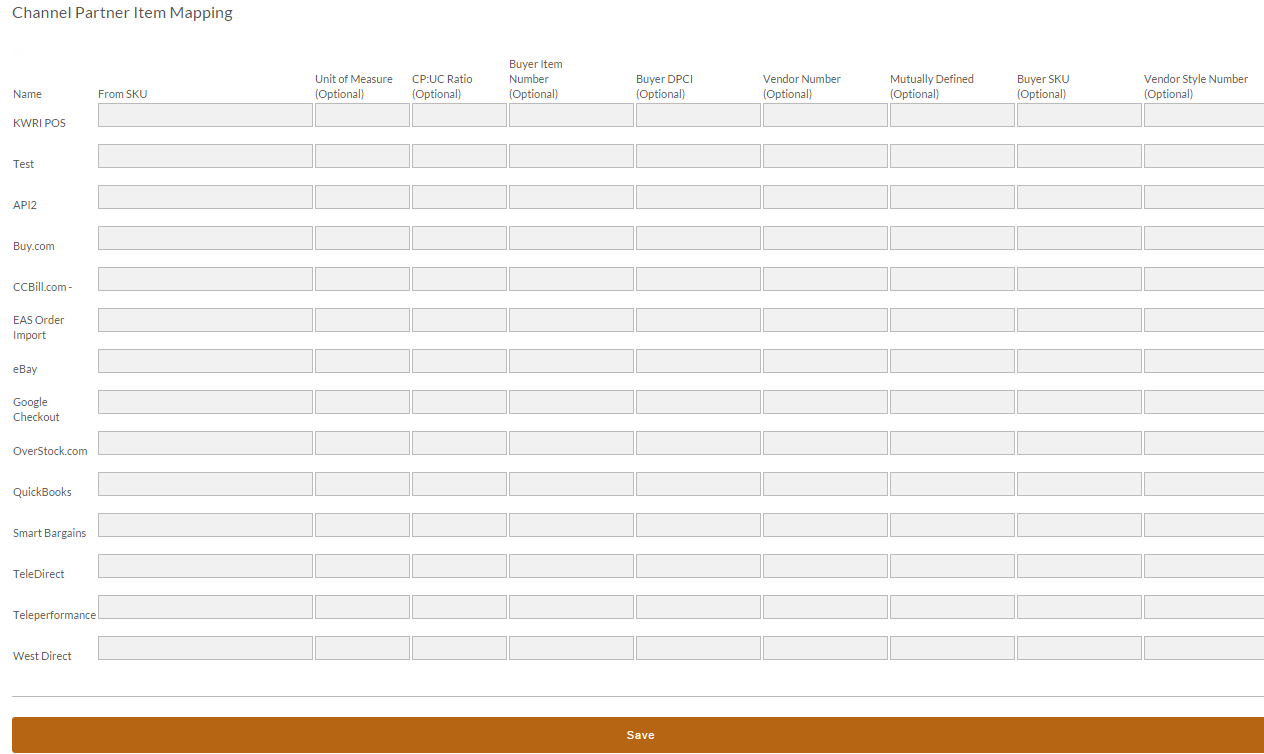This screenshot has height=754, width=1264.
Task: Select the CP:UC Ratio field for TeleDirect
Action: (x=459, y=566)
